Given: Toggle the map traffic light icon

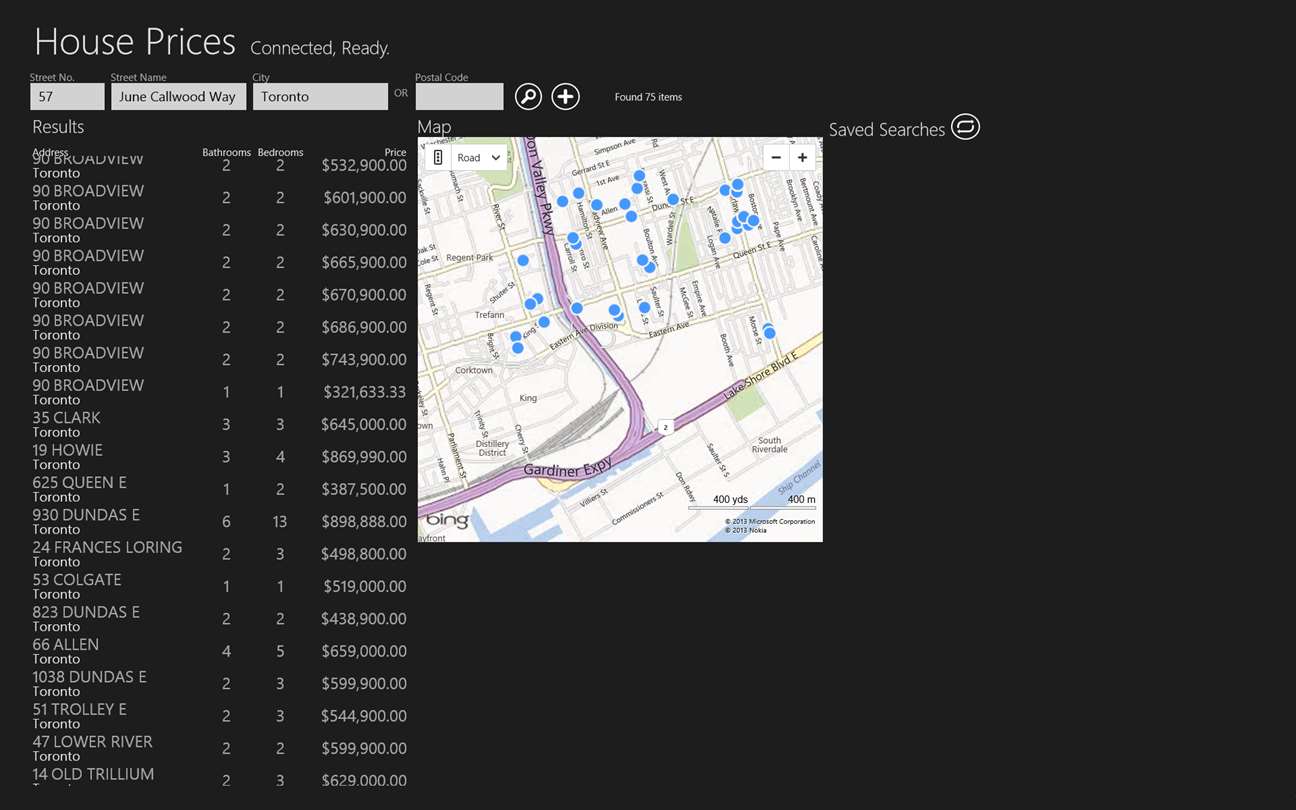Looking at the screenshot, I should coord(438,158).
